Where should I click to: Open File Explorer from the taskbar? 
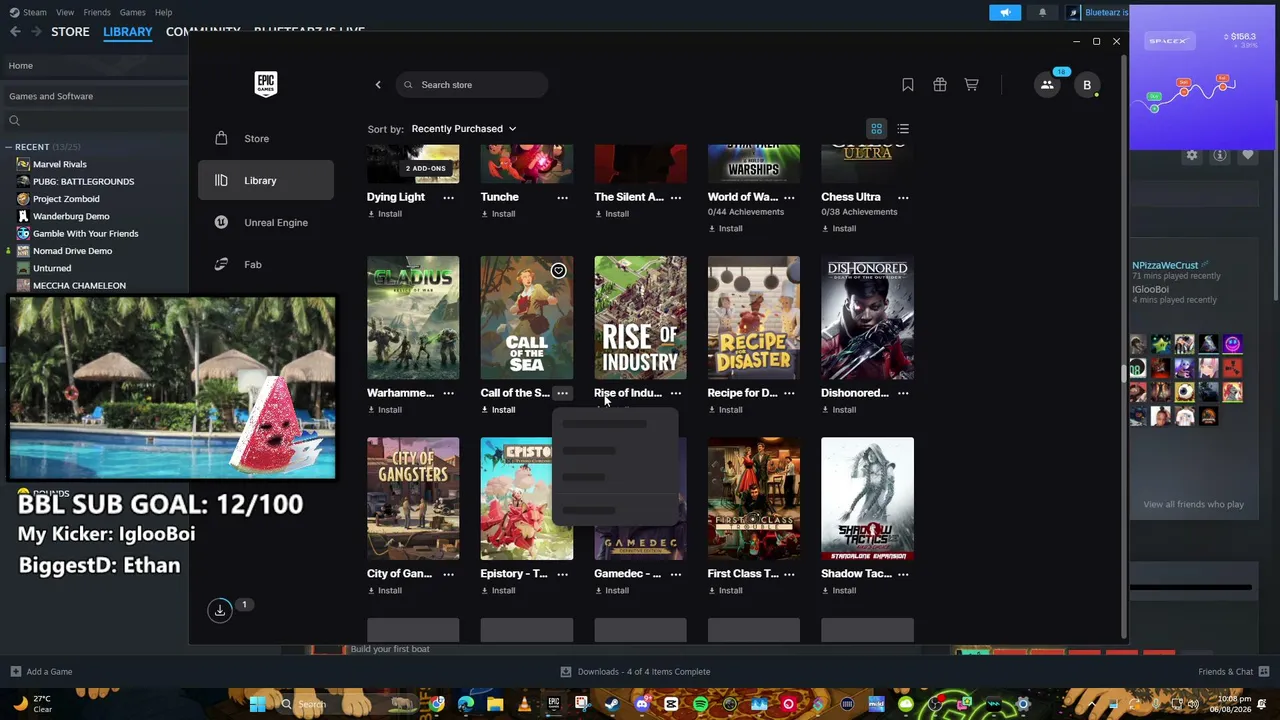pyautogui.click(x=495, y=704)
